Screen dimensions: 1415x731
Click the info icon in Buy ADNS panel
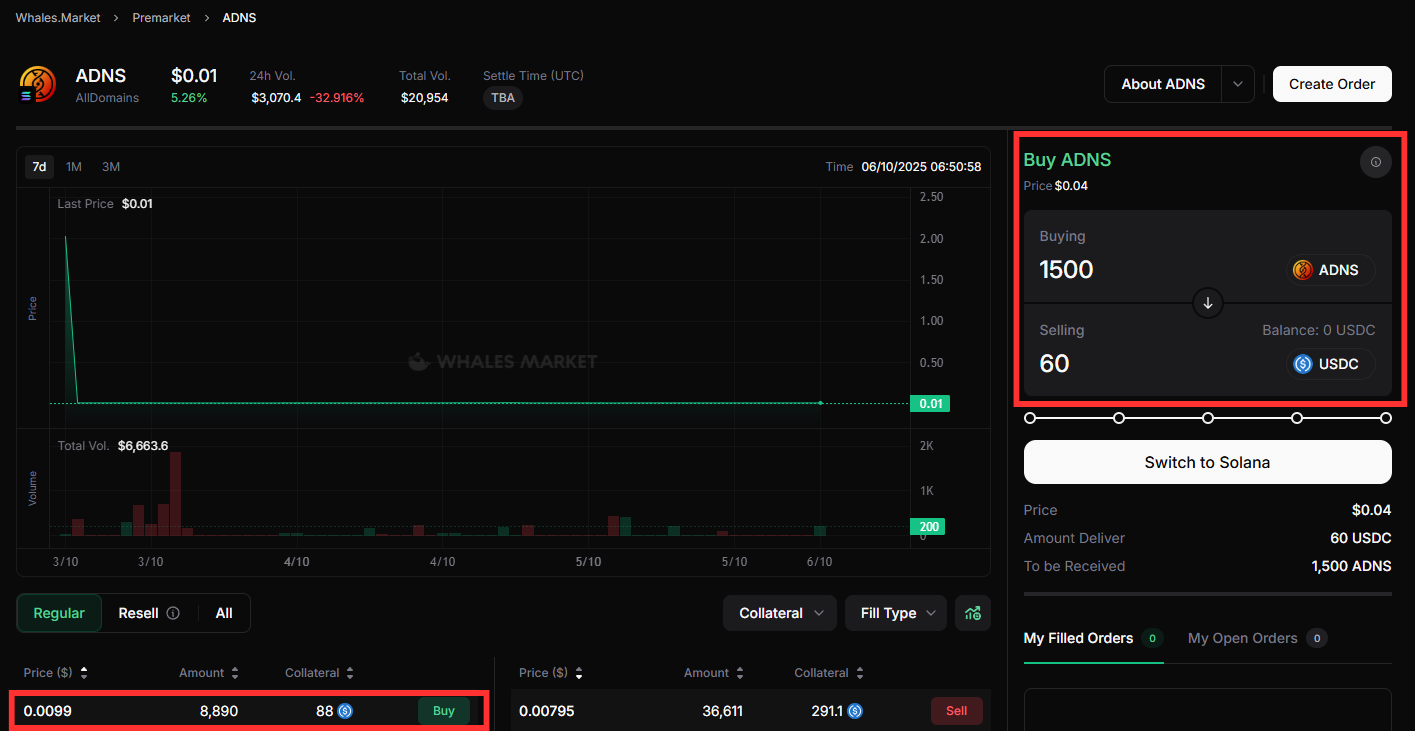pyautogui.click(x=1375, y=162)
